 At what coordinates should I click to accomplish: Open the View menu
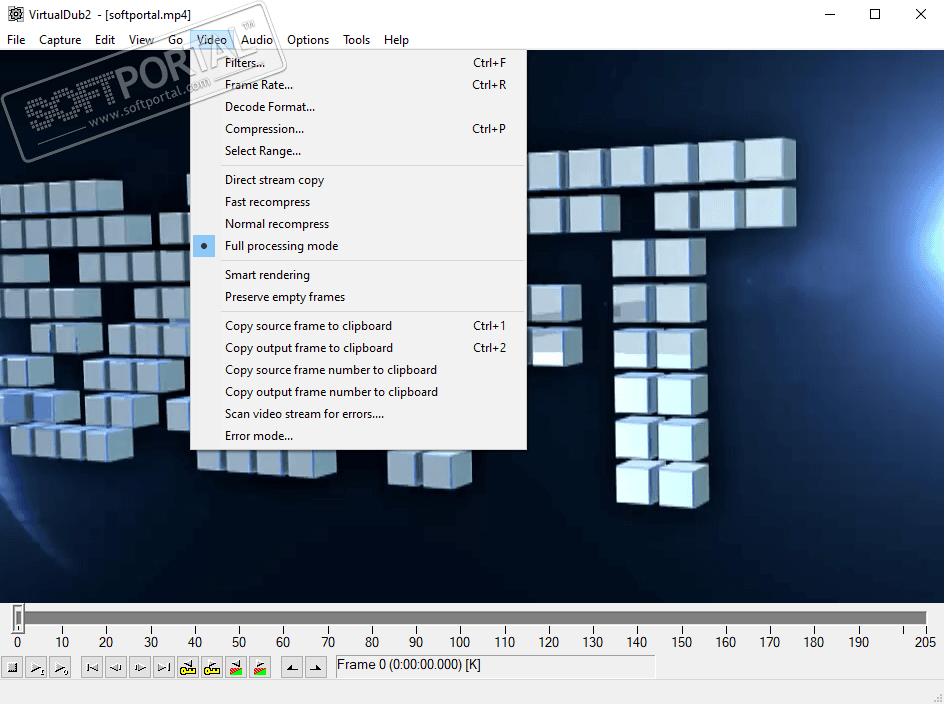pos(141,40)
